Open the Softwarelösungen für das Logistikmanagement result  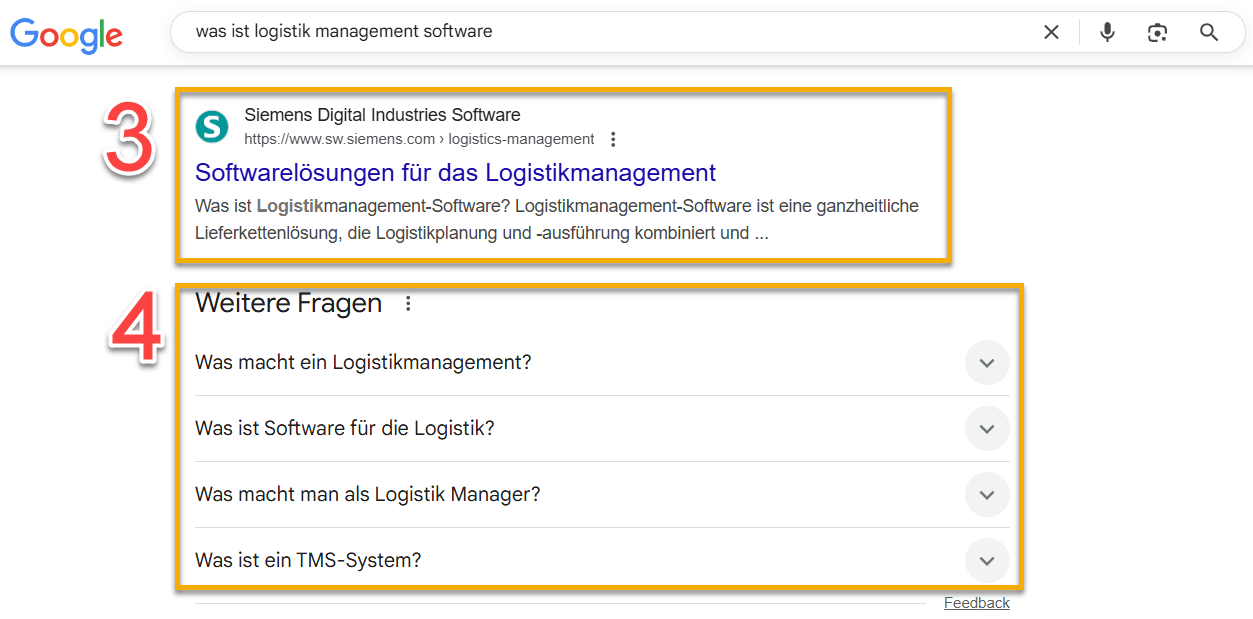(x=455, y=172)
